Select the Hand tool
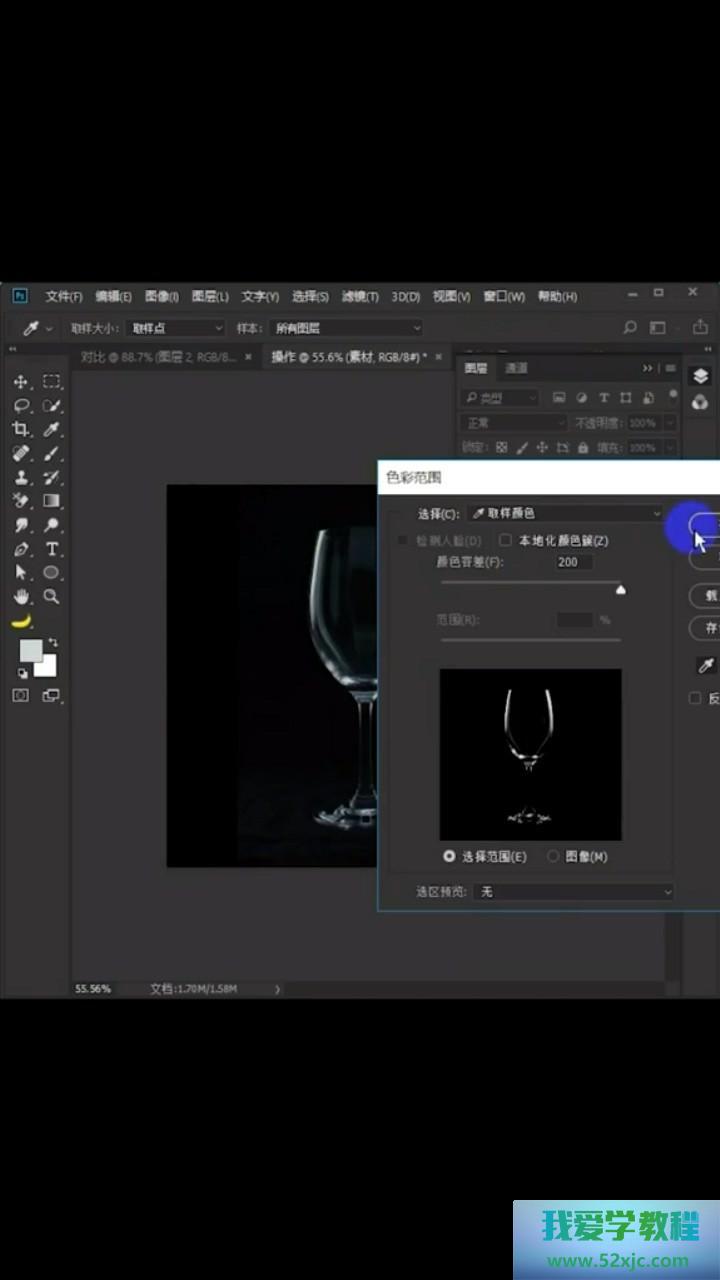The image size is (720, 1280). [x=20, y=597]
